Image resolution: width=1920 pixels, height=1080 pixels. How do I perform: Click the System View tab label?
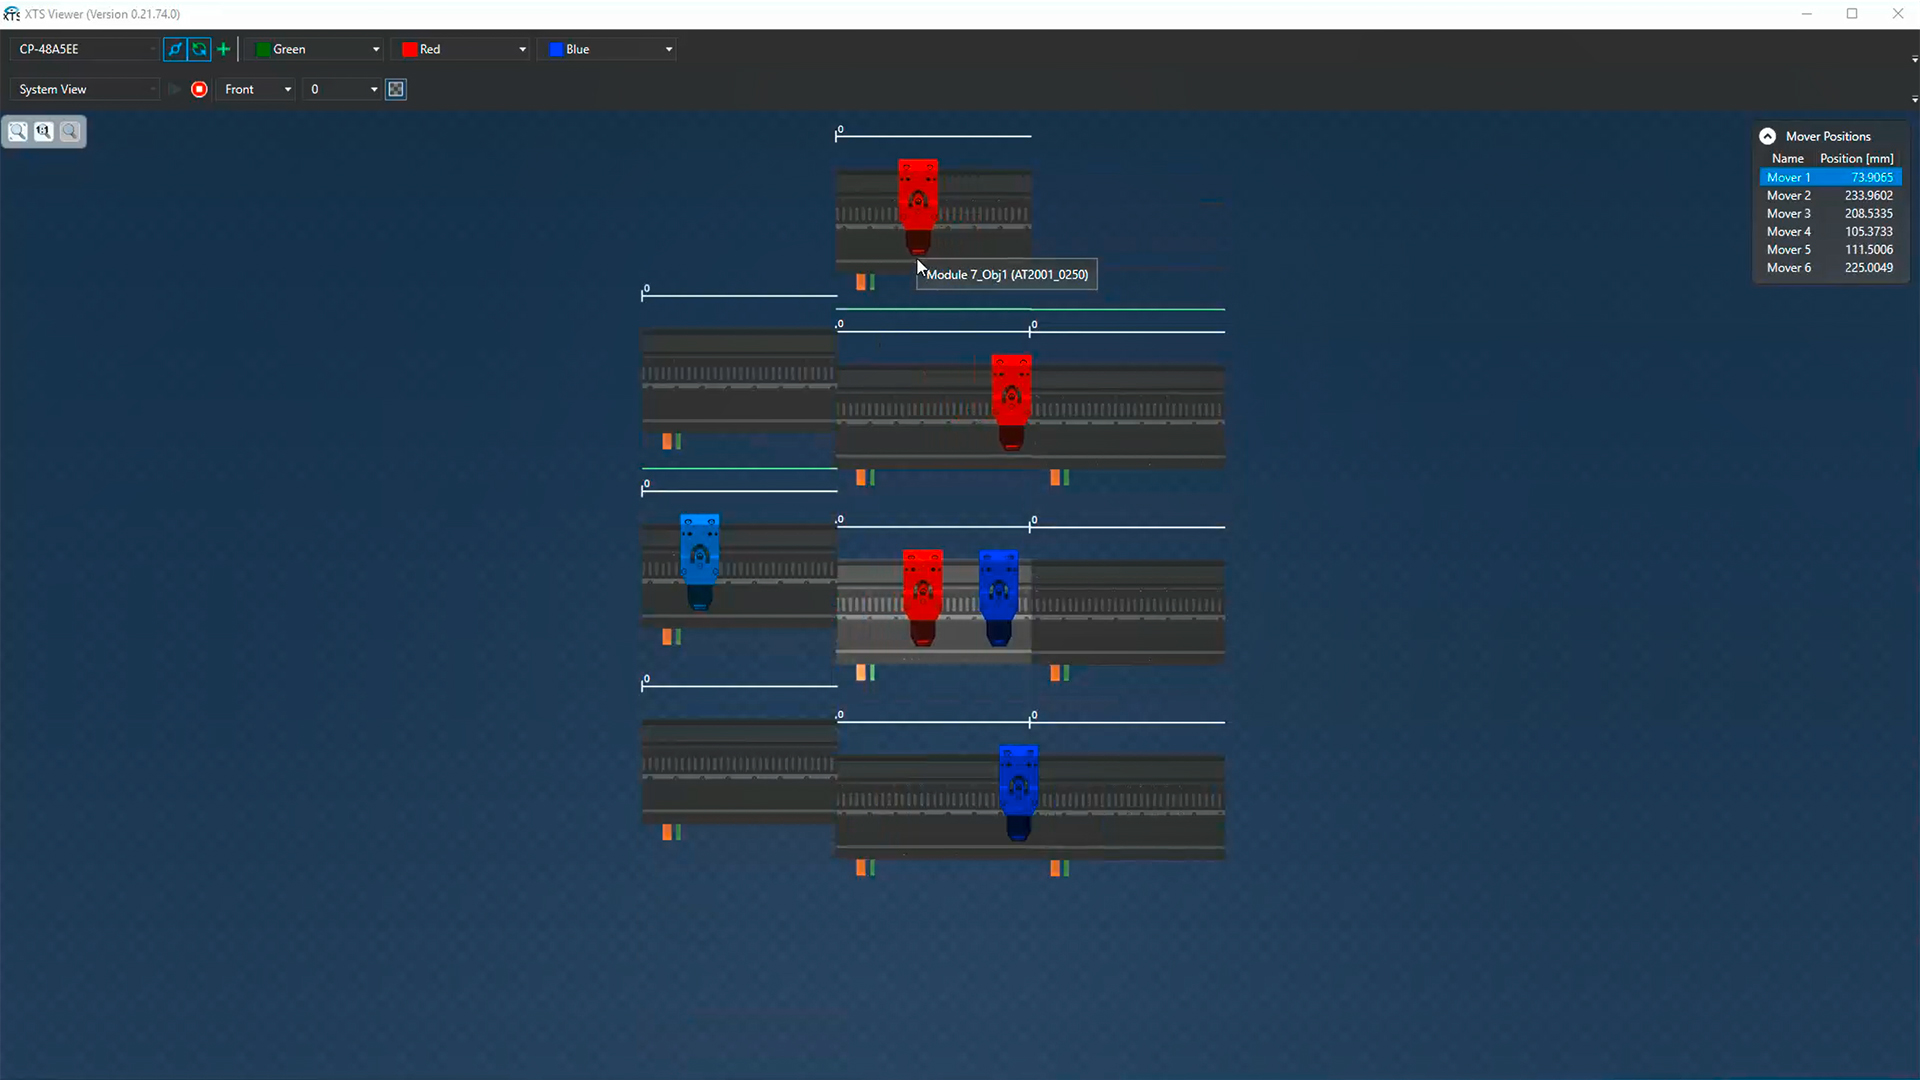[x=53, y=88]
